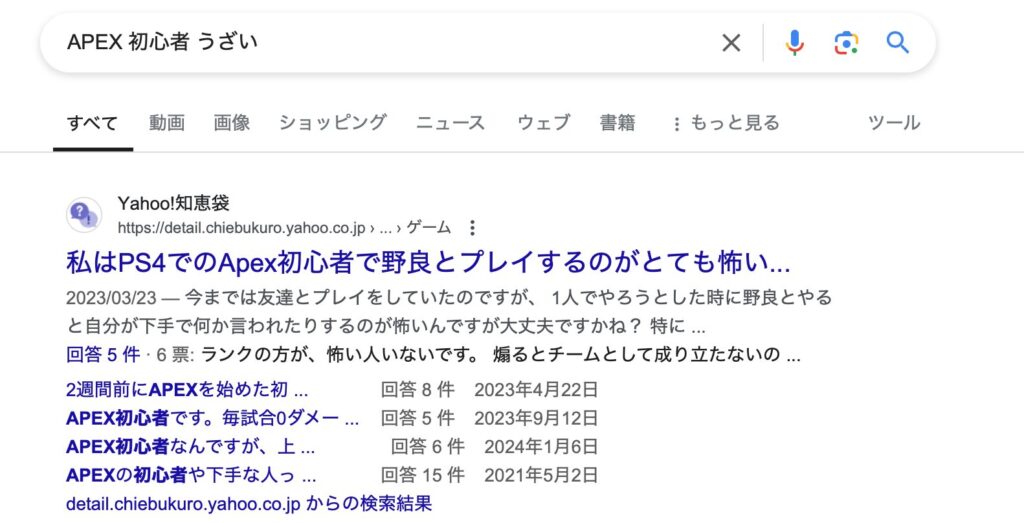Open the ツール options

[893, 123]
